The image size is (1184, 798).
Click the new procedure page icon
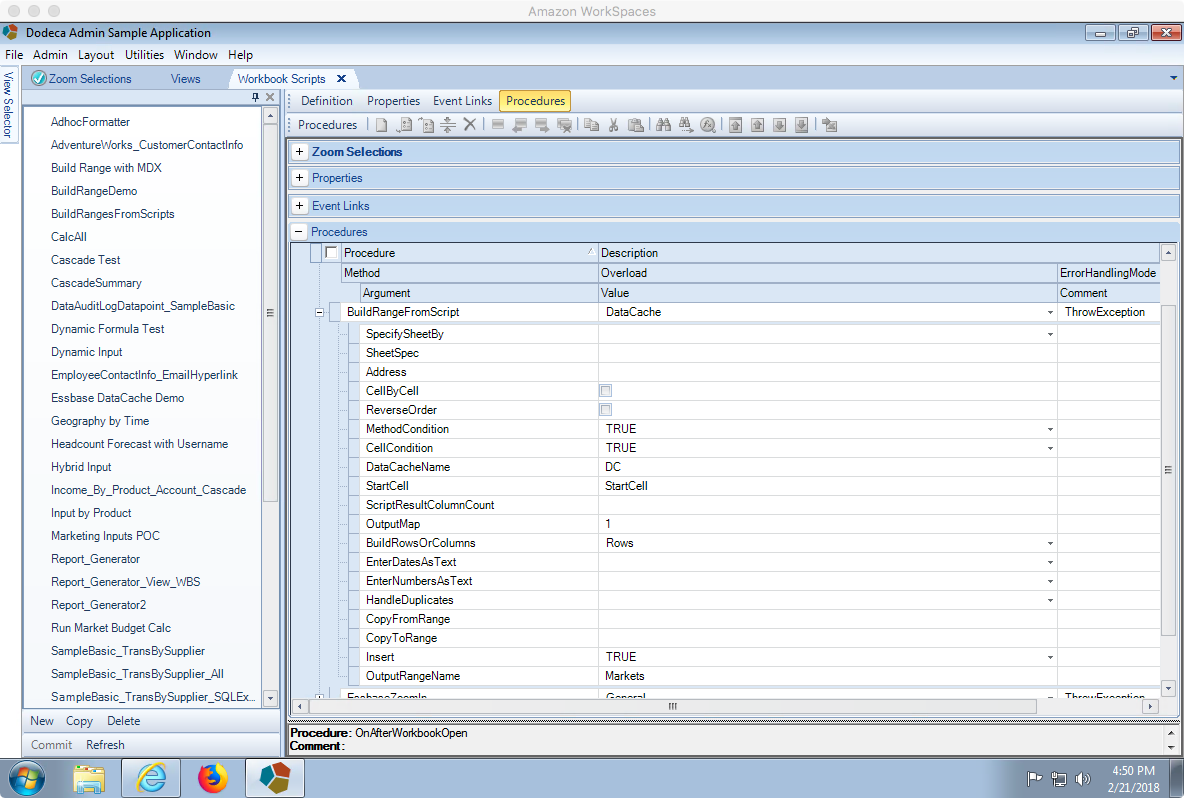click(382, 125)
